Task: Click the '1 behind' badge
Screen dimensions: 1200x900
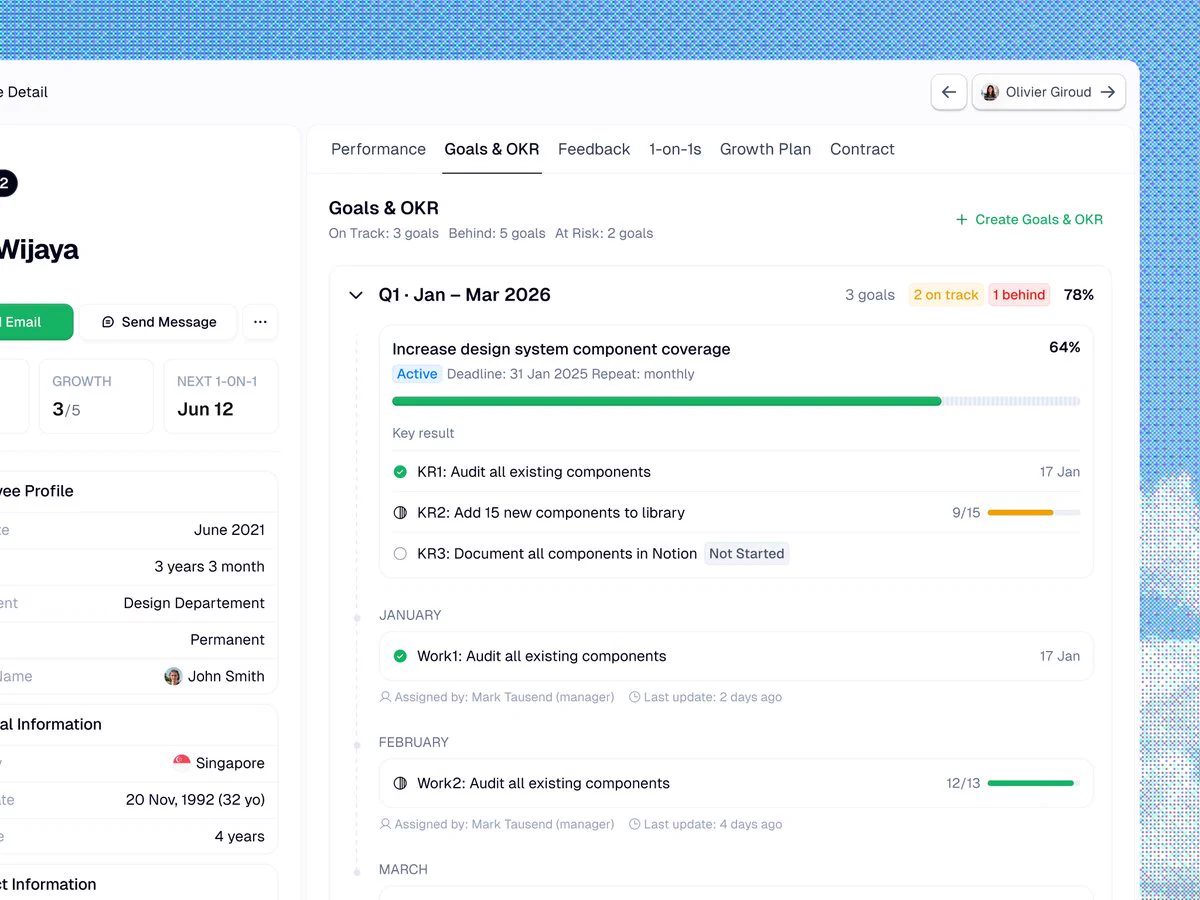Action: point(1019,295)
